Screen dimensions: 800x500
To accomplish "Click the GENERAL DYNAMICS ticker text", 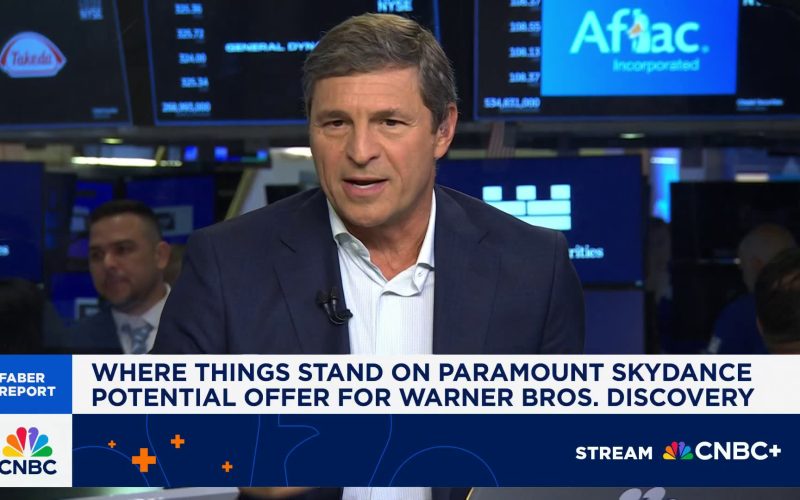I will (271, 47).
